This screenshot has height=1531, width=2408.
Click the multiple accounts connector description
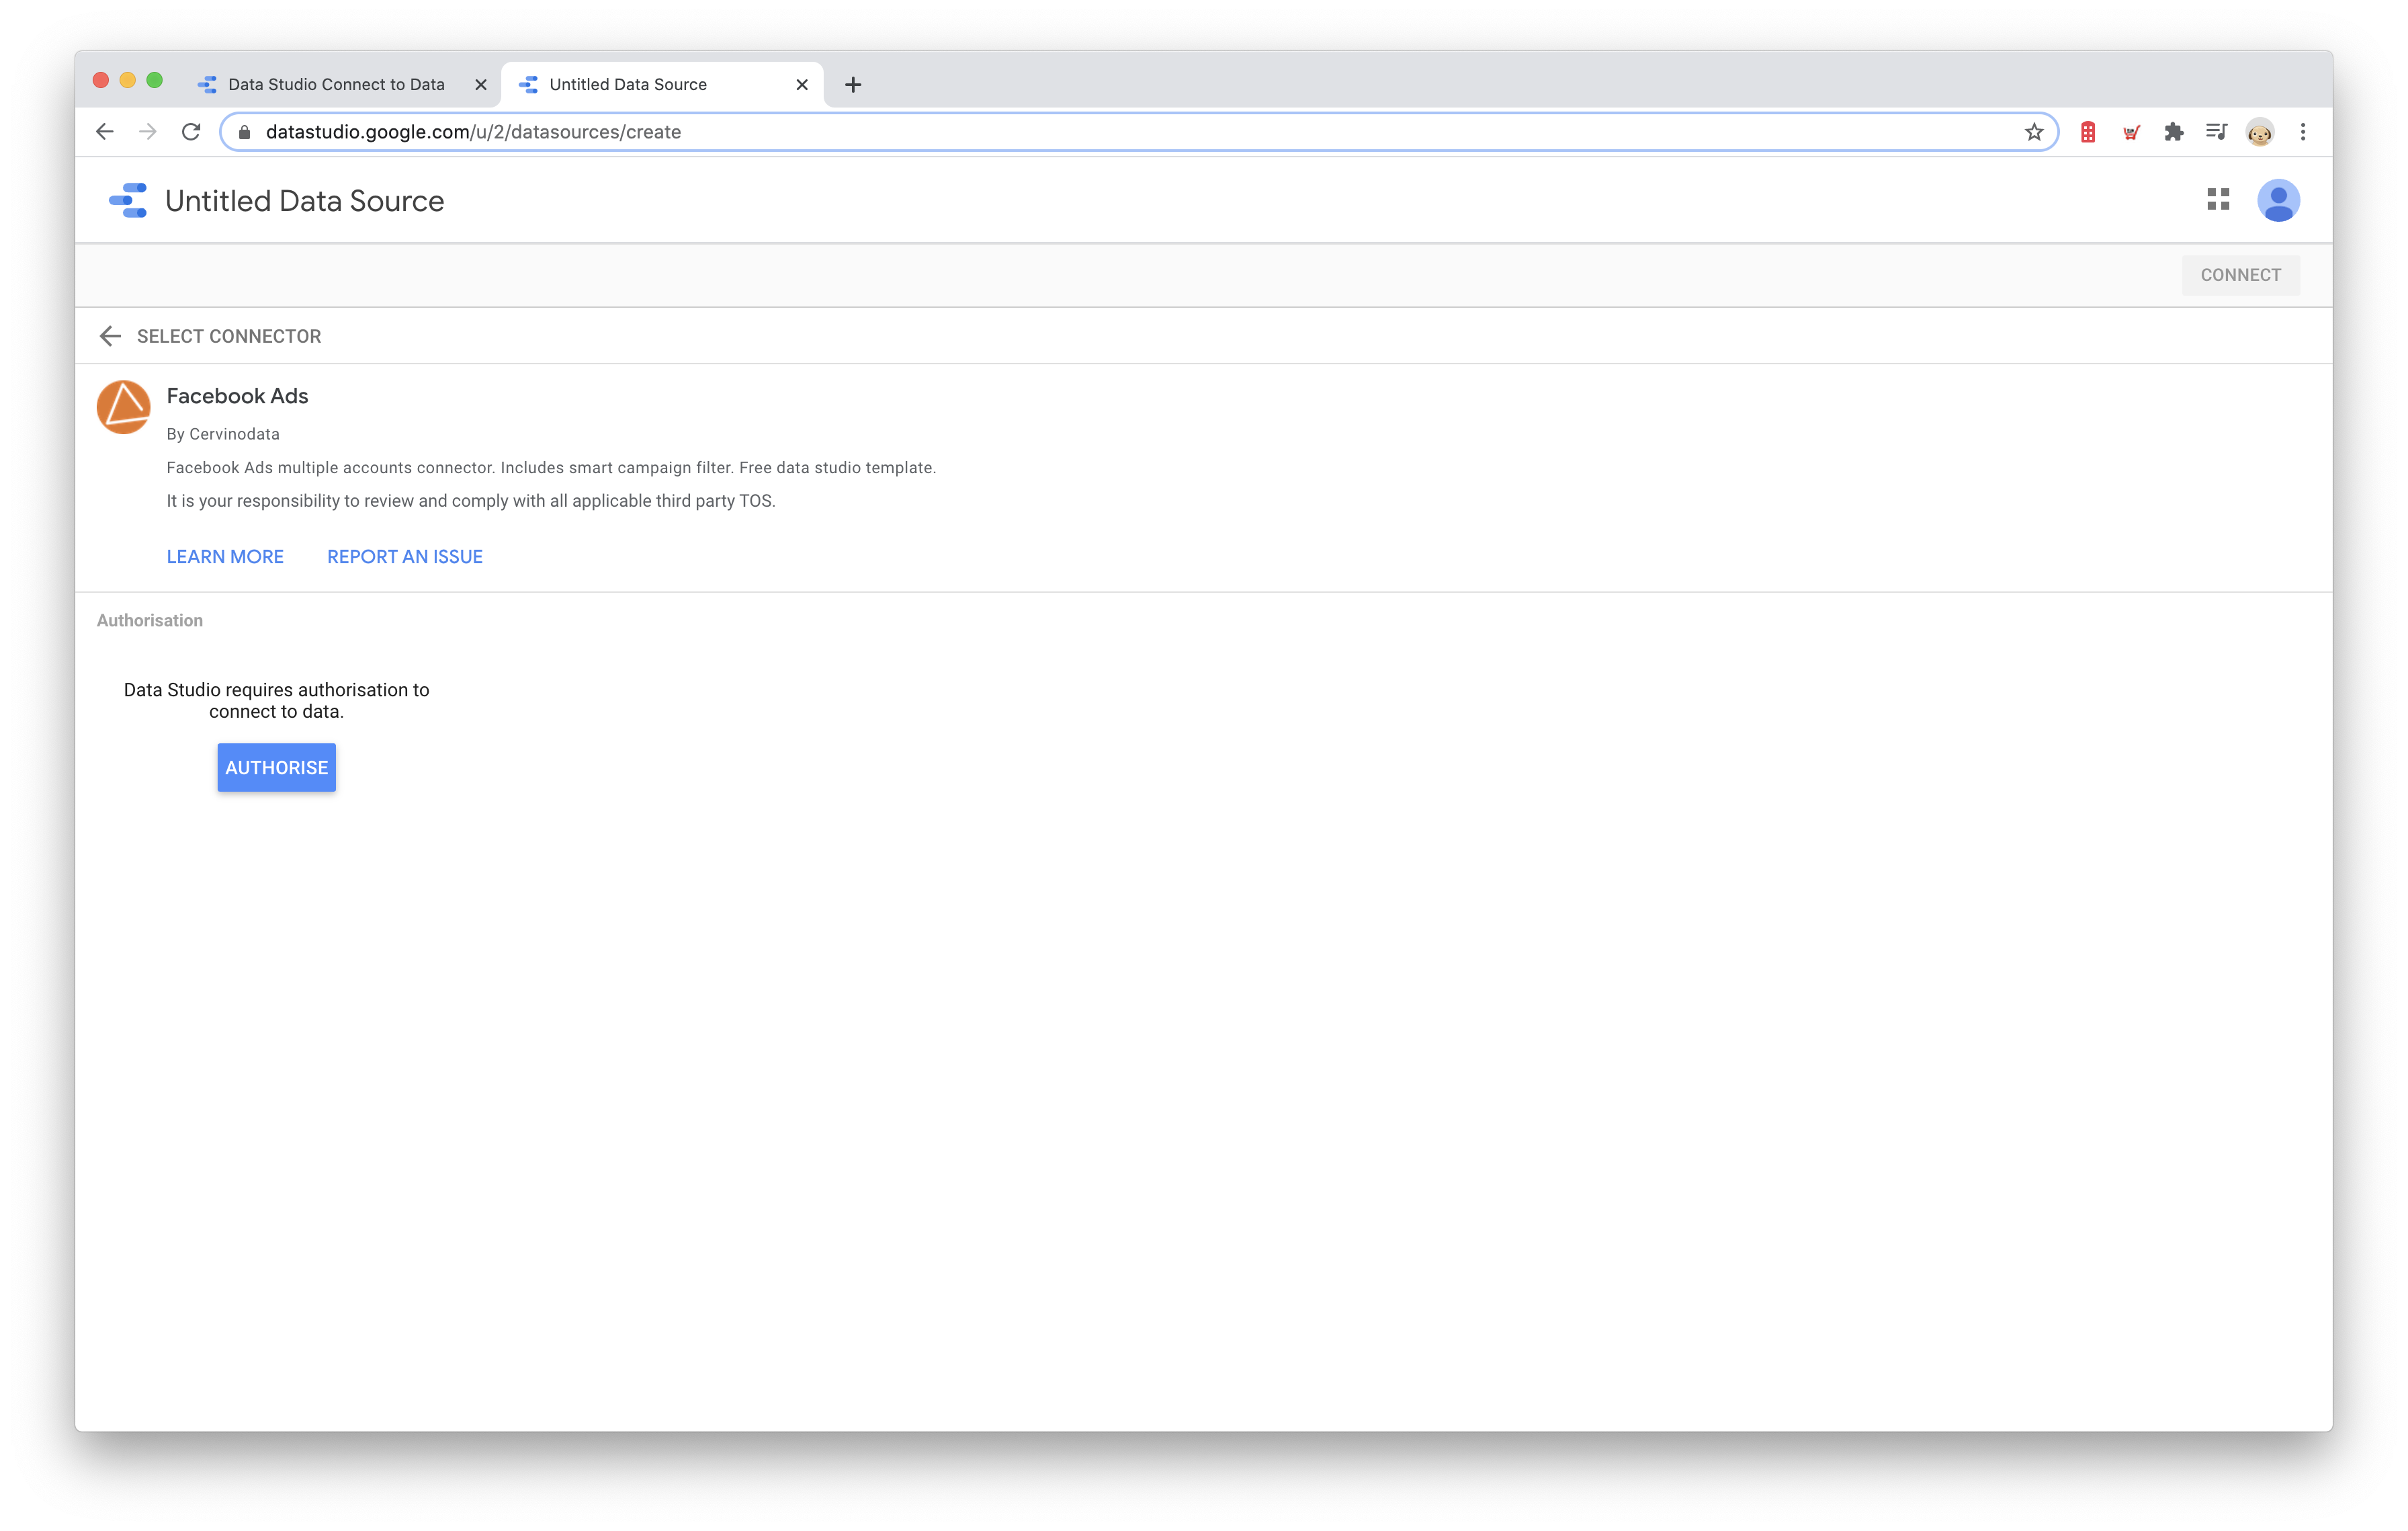tap(551, 468)
